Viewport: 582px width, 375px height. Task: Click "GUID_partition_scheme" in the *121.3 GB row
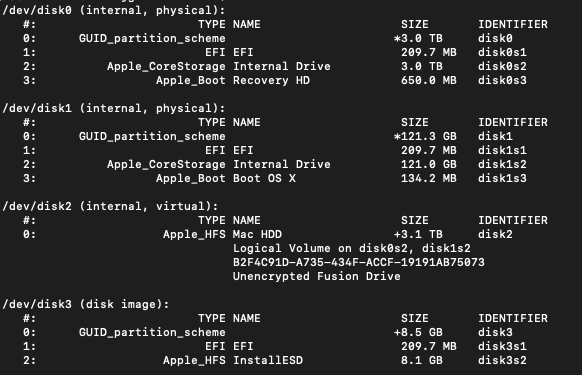coord(152,136)
